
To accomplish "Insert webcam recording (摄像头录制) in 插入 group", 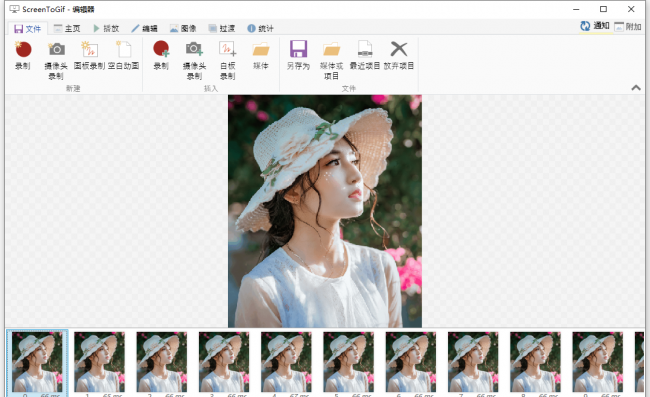I will 194,61.
